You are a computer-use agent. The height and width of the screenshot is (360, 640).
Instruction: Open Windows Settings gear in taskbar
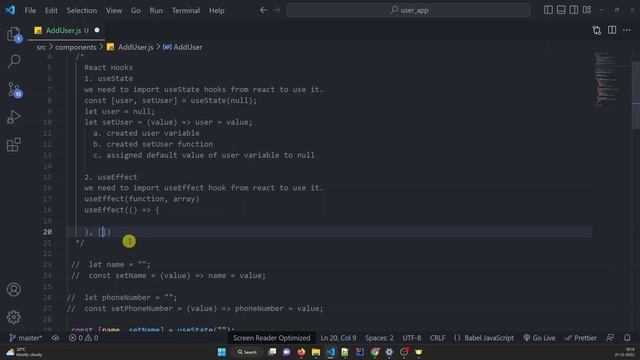click(x=389, y=352)
